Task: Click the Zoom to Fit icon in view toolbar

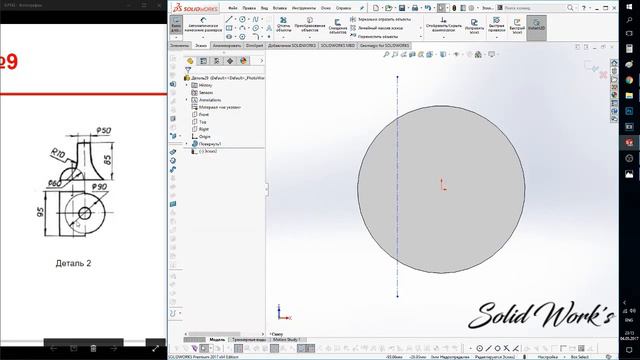Action: (x=386, y=54)
